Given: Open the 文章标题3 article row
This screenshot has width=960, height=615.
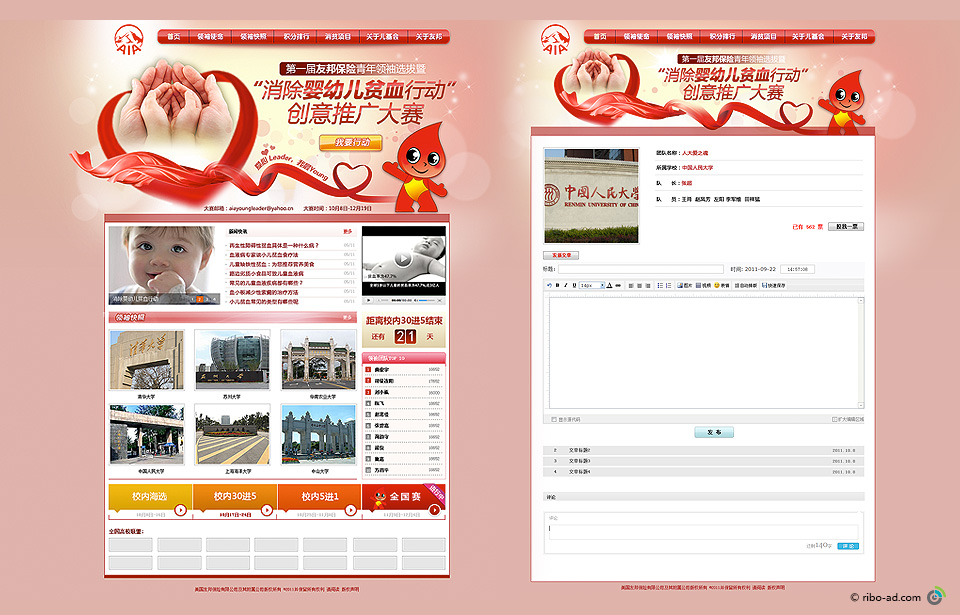Looking at the screenshot, I should coord(703,461).
